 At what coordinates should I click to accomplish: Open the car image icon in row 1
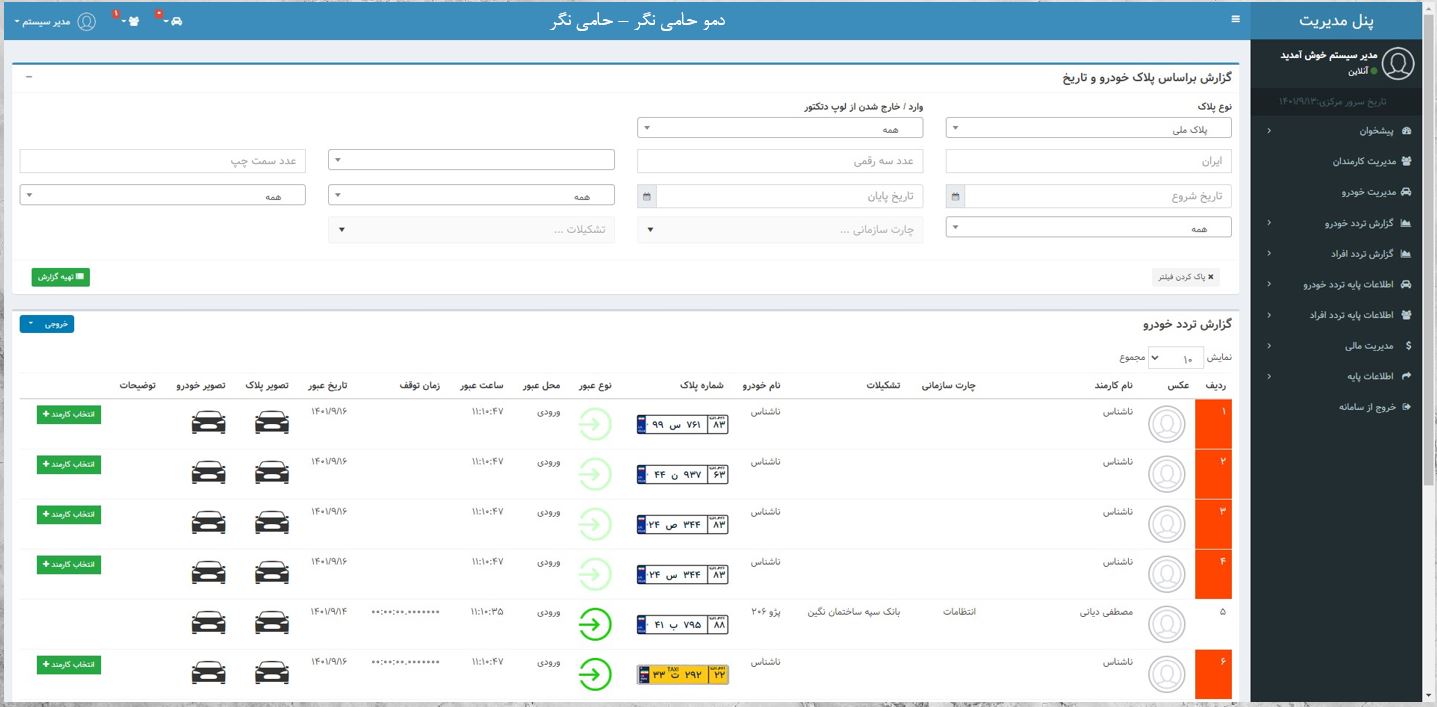point(208,423)
